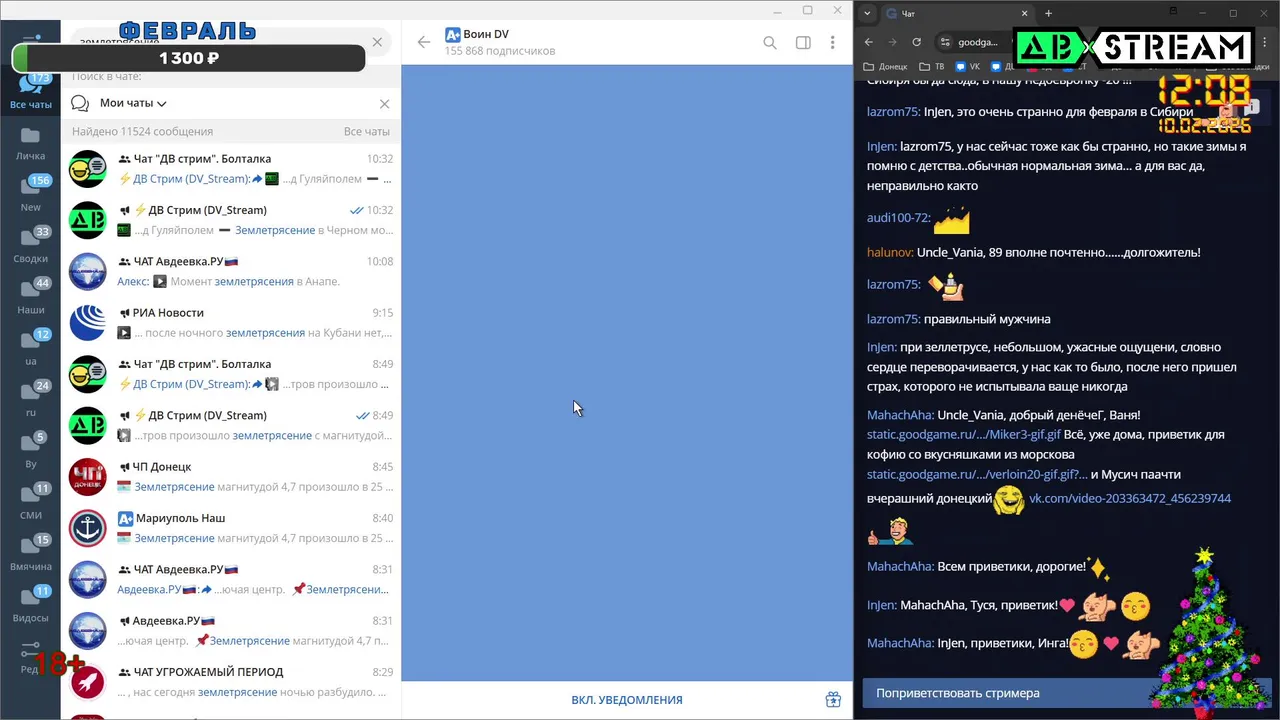Click the РИА Новости avatar
The image size is (1280, 720).
tap(88, 323)
